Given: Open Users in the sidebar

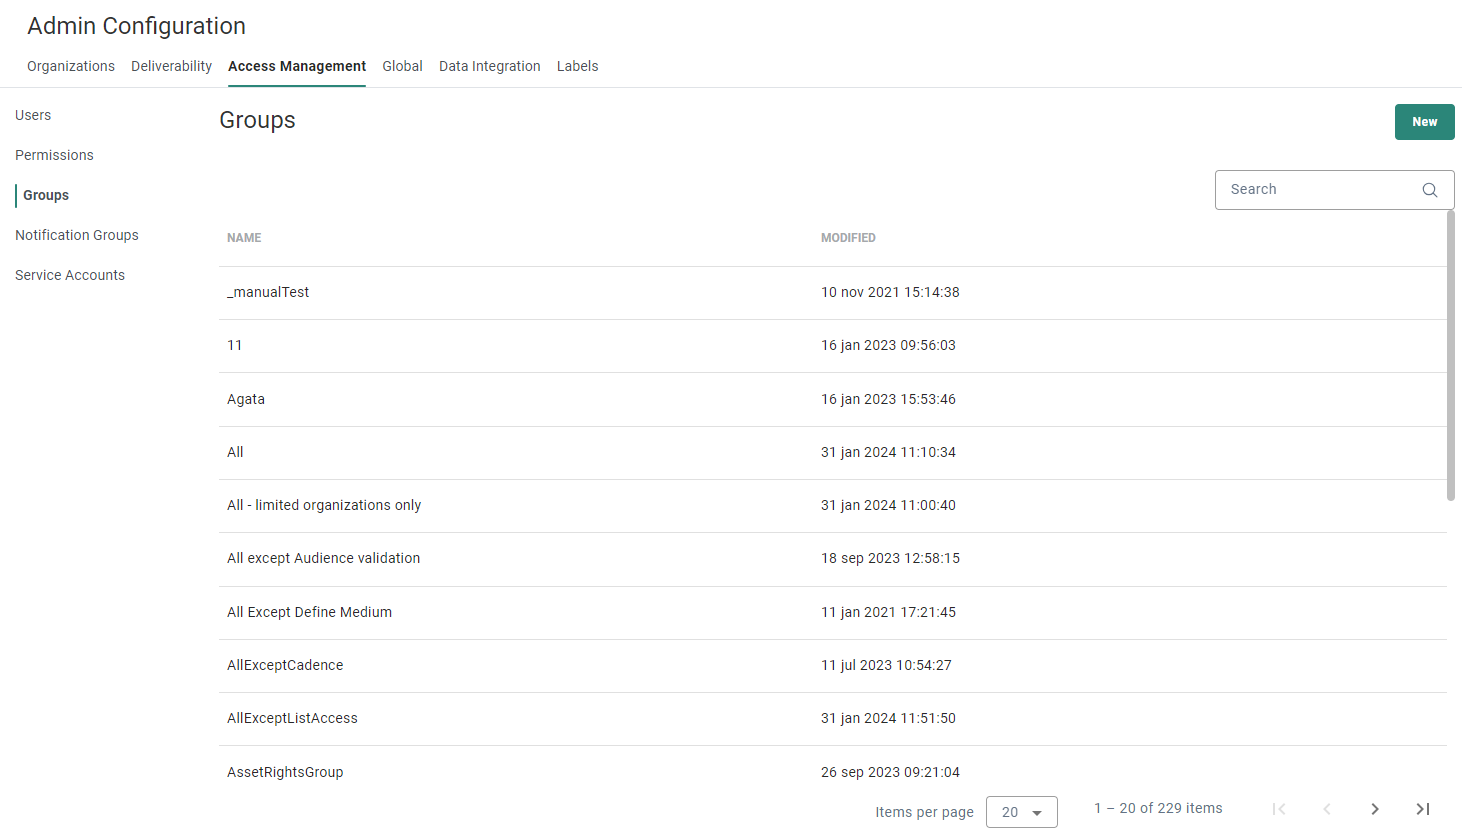Looking at the screenshot, I should tap(33, 115).
